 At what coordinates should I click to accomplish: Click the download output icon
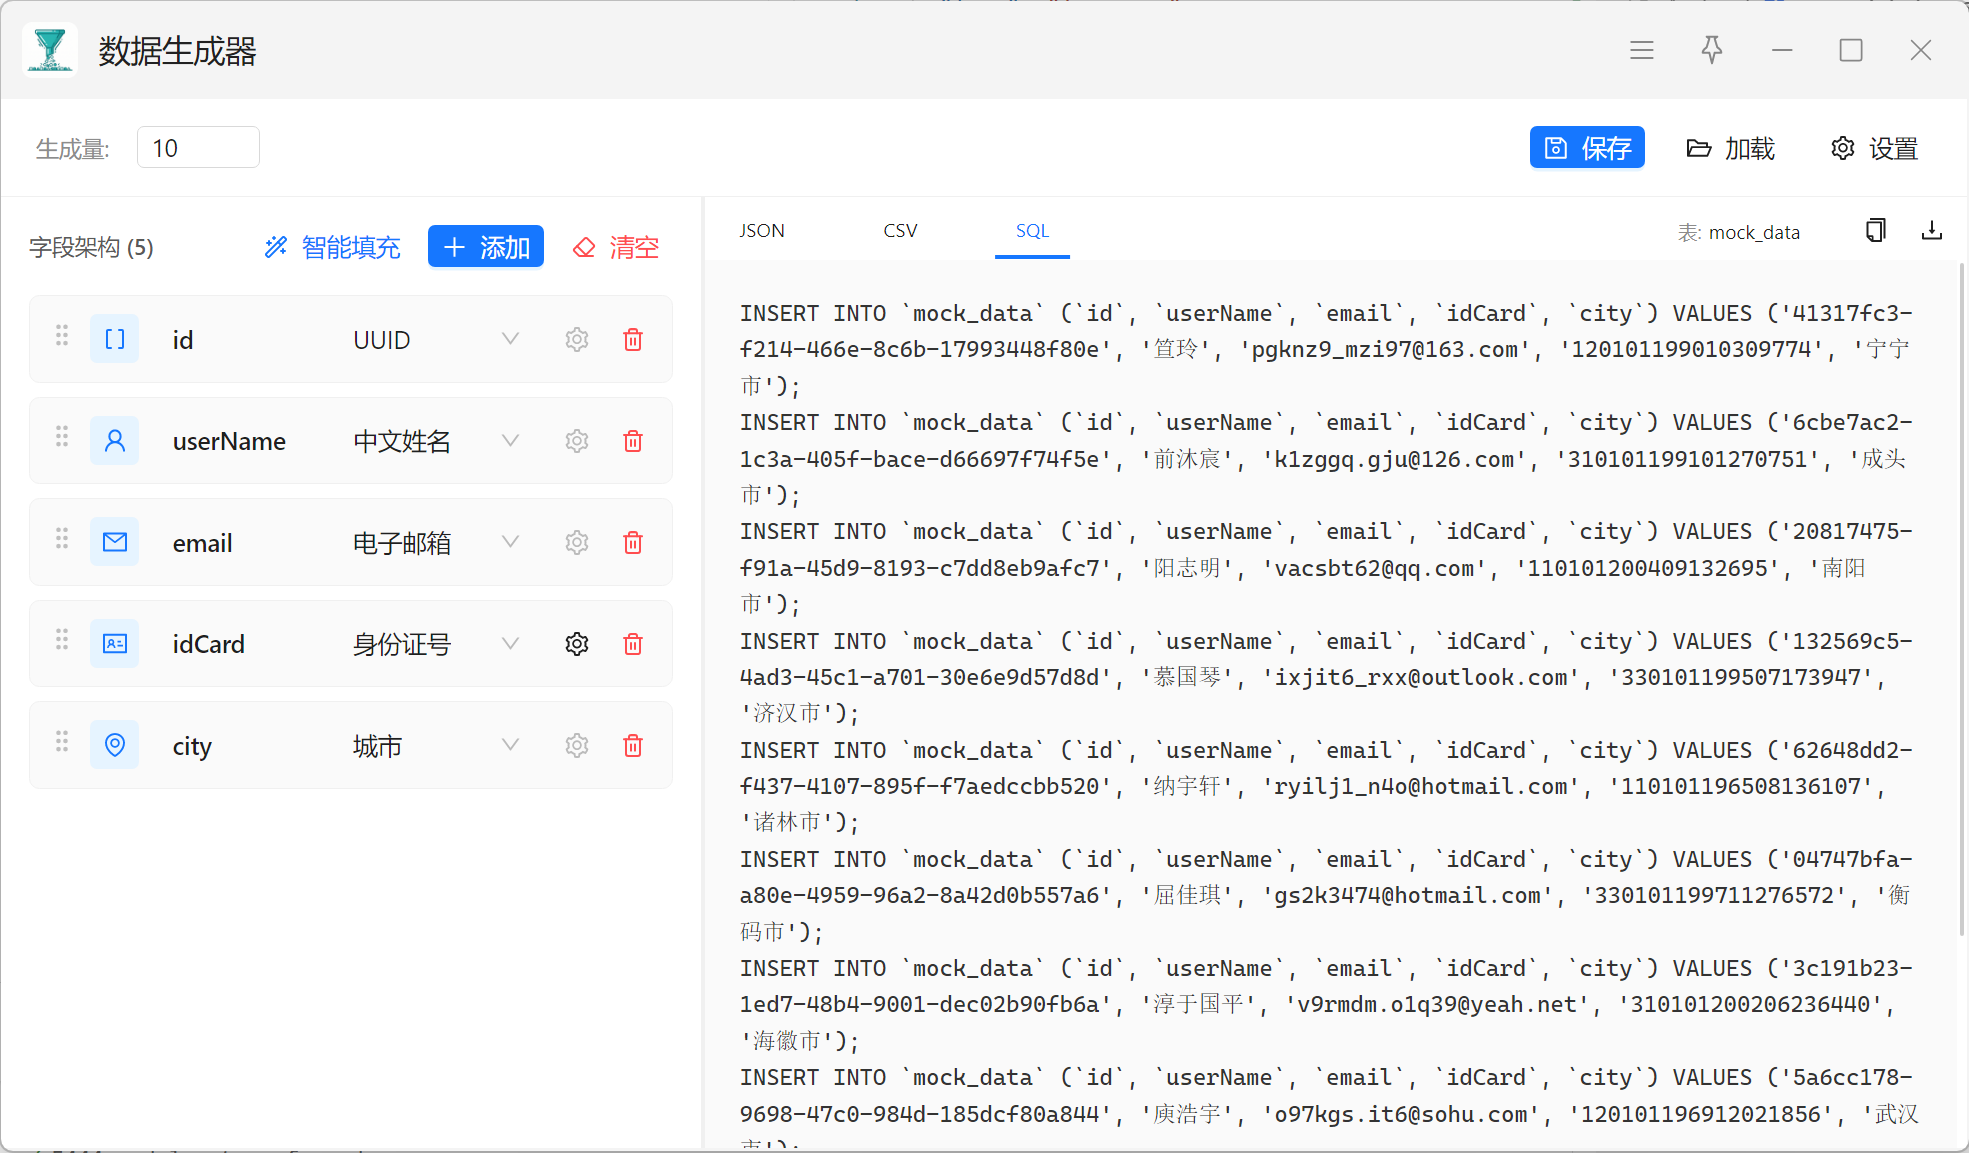(1931, 231)
